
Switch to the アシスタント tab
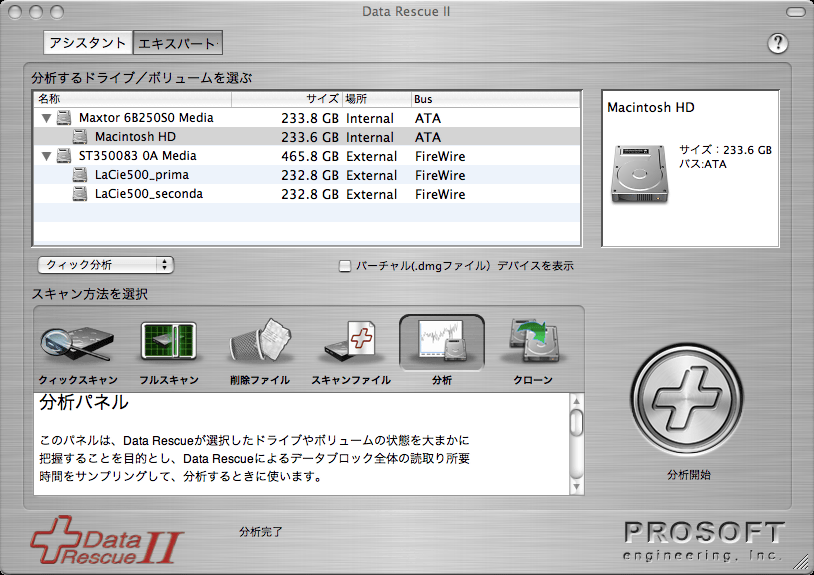88,43
